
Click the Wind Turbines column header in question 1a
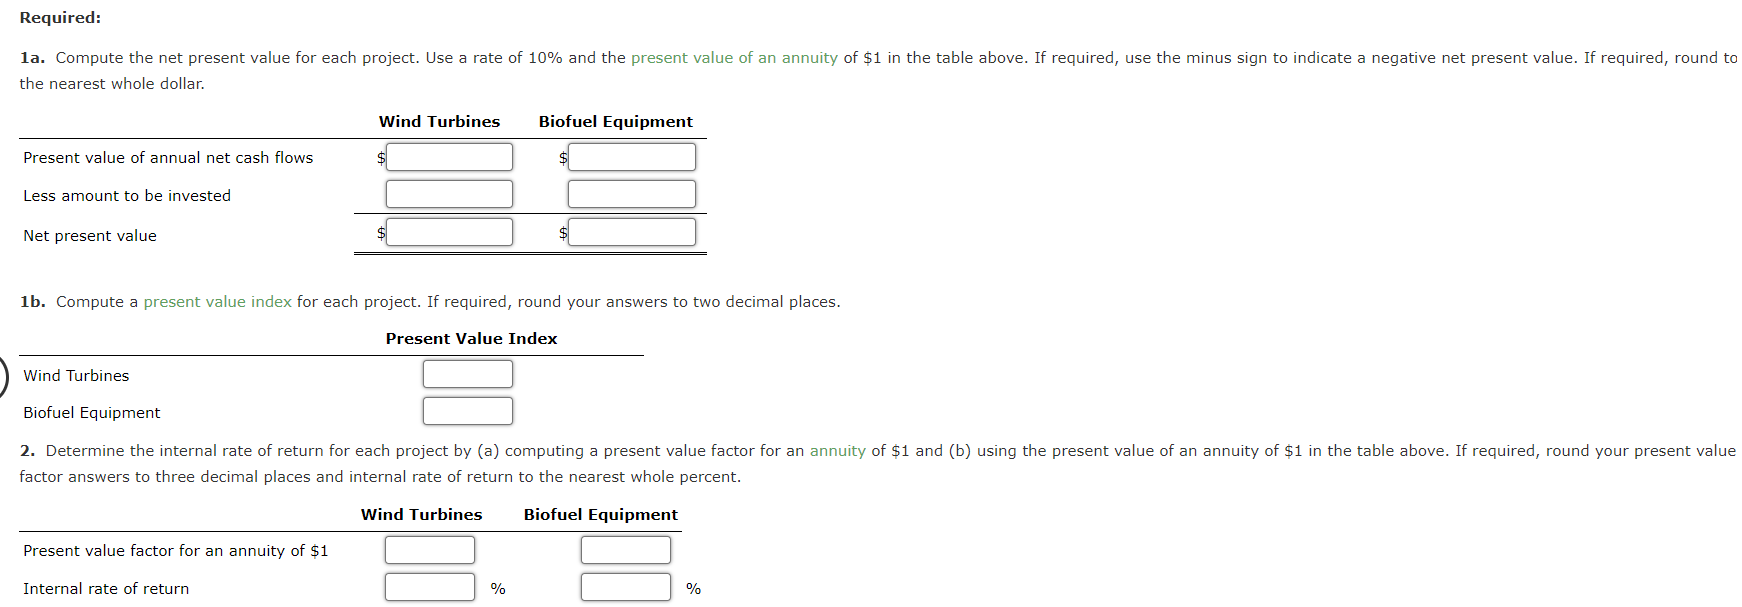pyautogui.click(x=438, y=121)
